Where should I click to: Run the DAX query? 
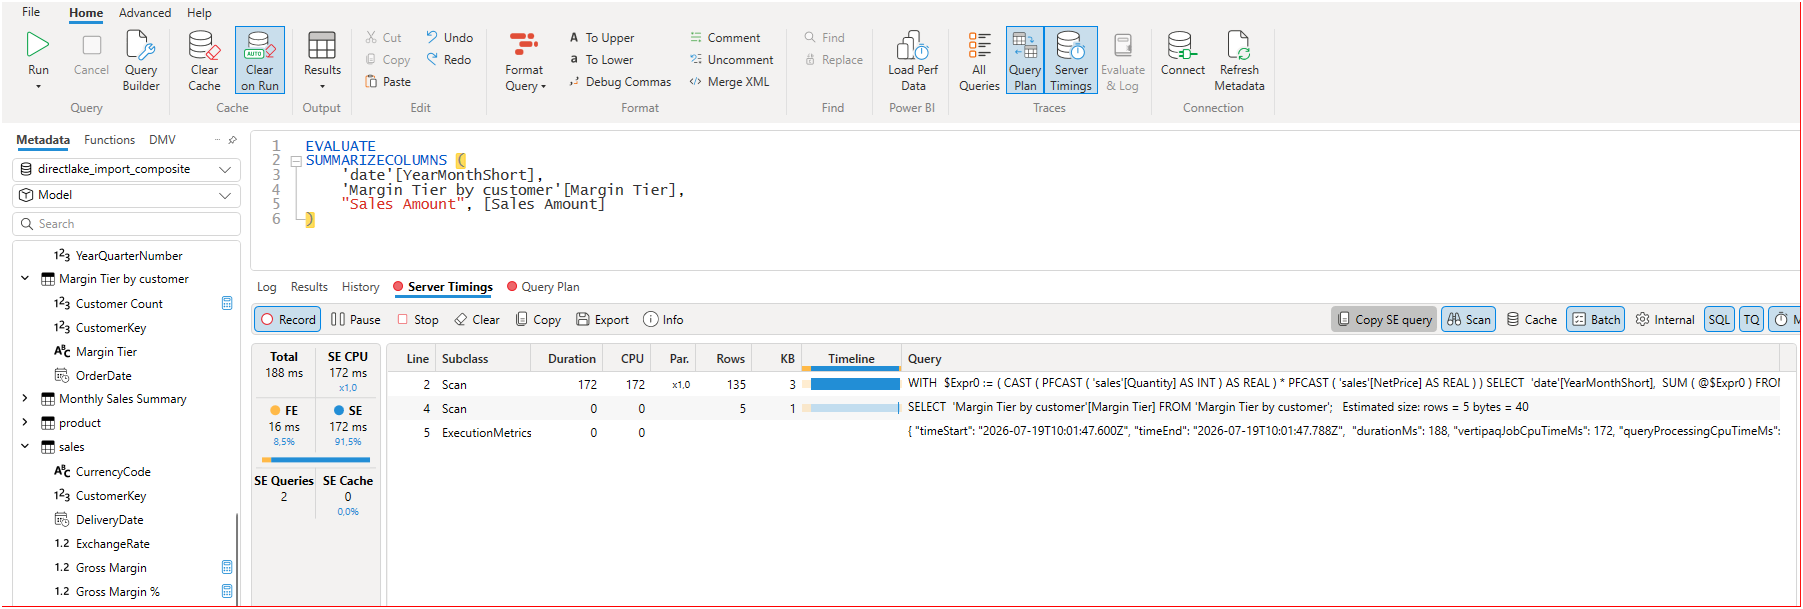tap(38, 53)
